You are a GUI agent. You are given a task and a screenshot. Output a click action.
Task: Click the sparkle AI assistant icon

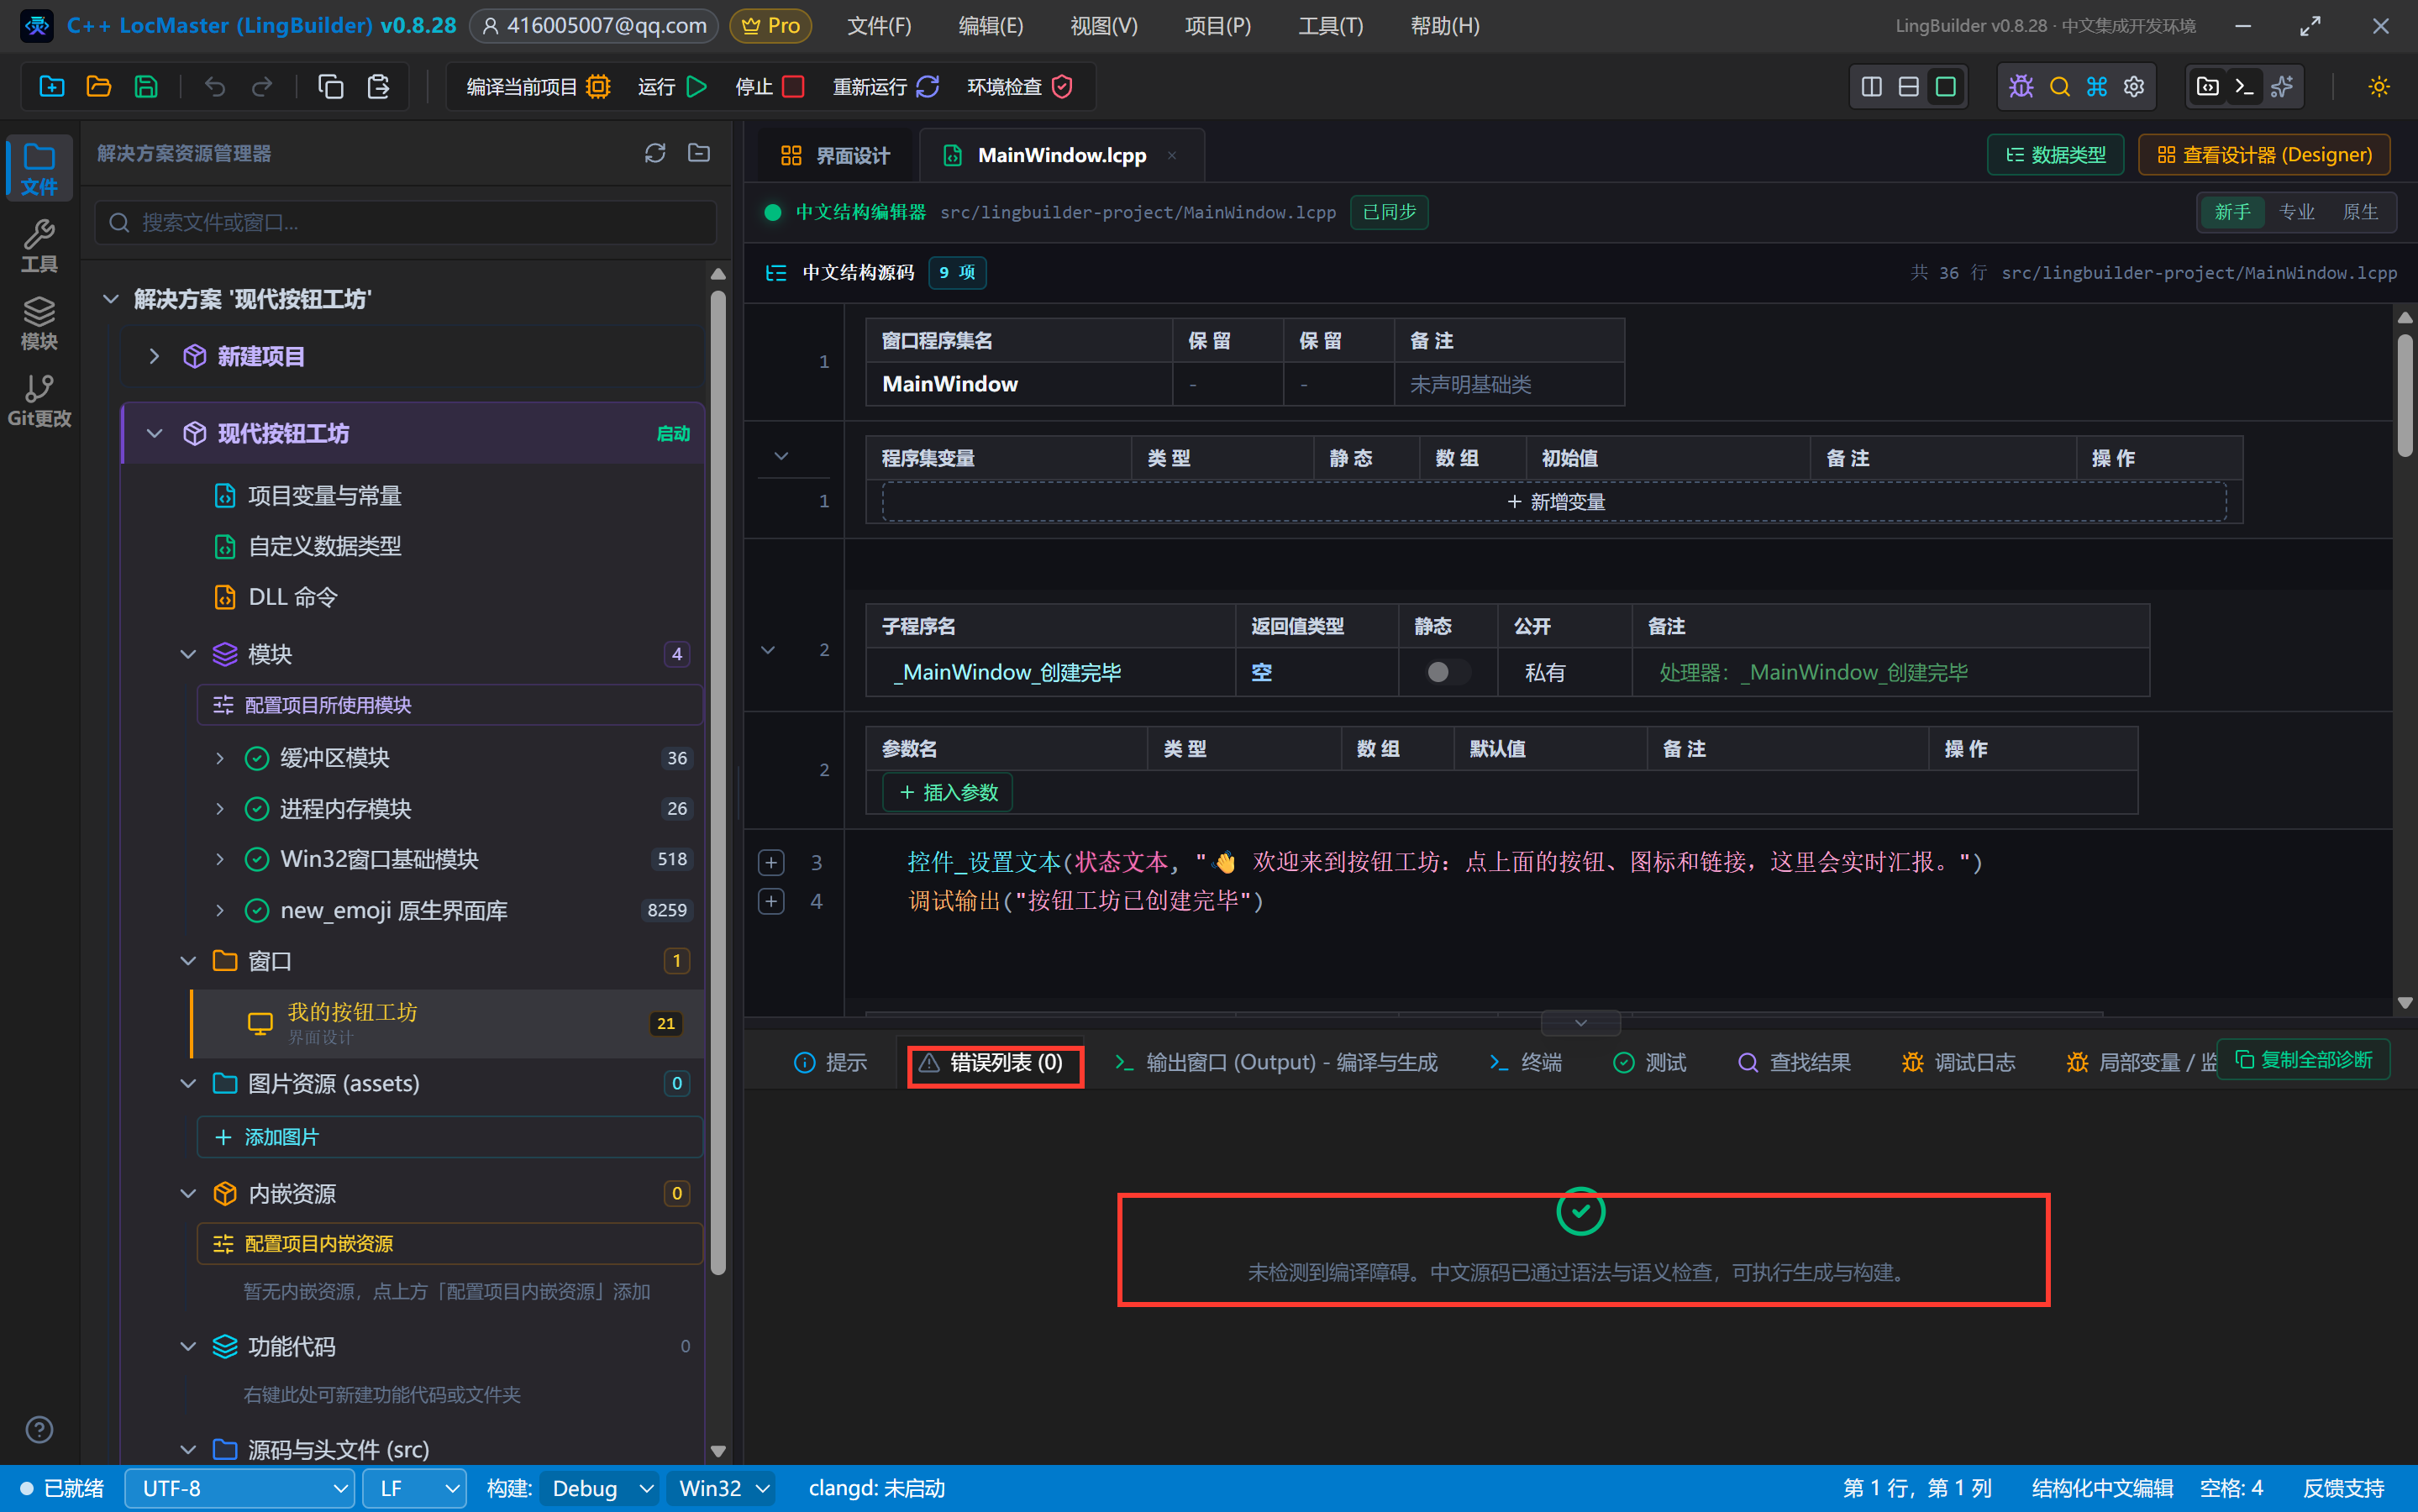click(x=2282, y=87)
